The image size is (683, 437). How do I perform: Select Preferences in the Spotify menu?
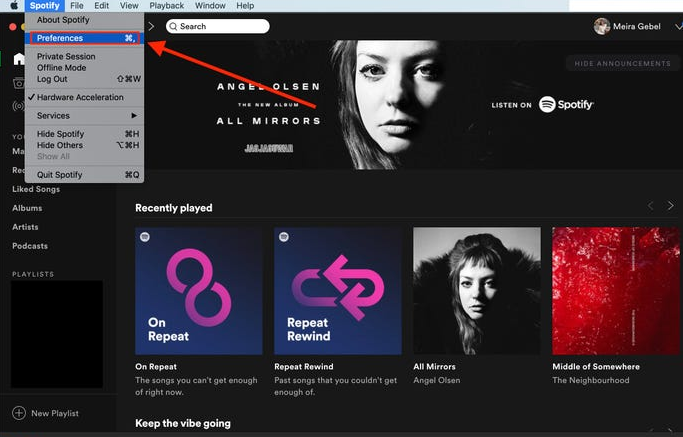pos(85,38)
